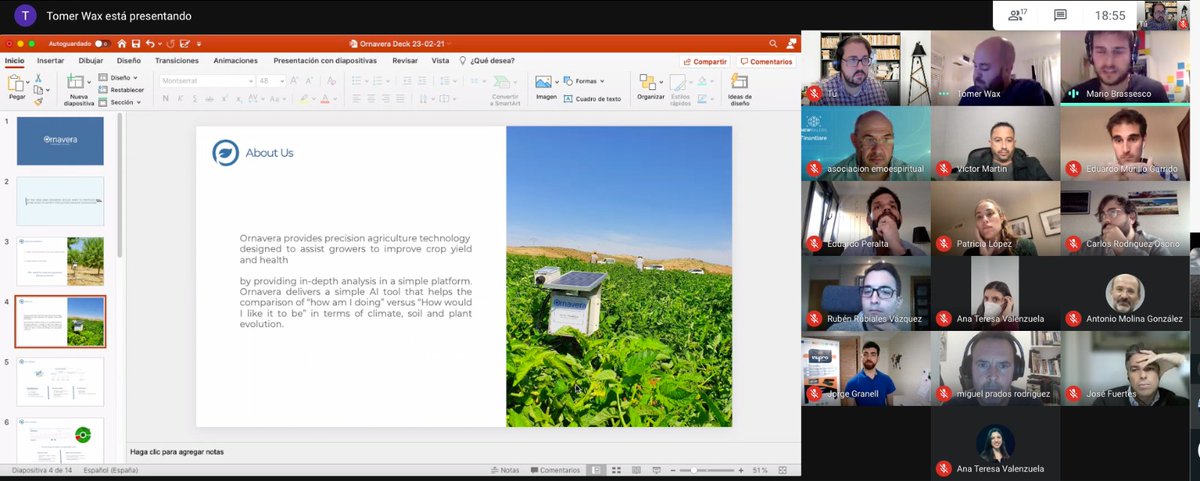Click the Restablecer button
The image size is (1200, 481).
click(122, 90)
